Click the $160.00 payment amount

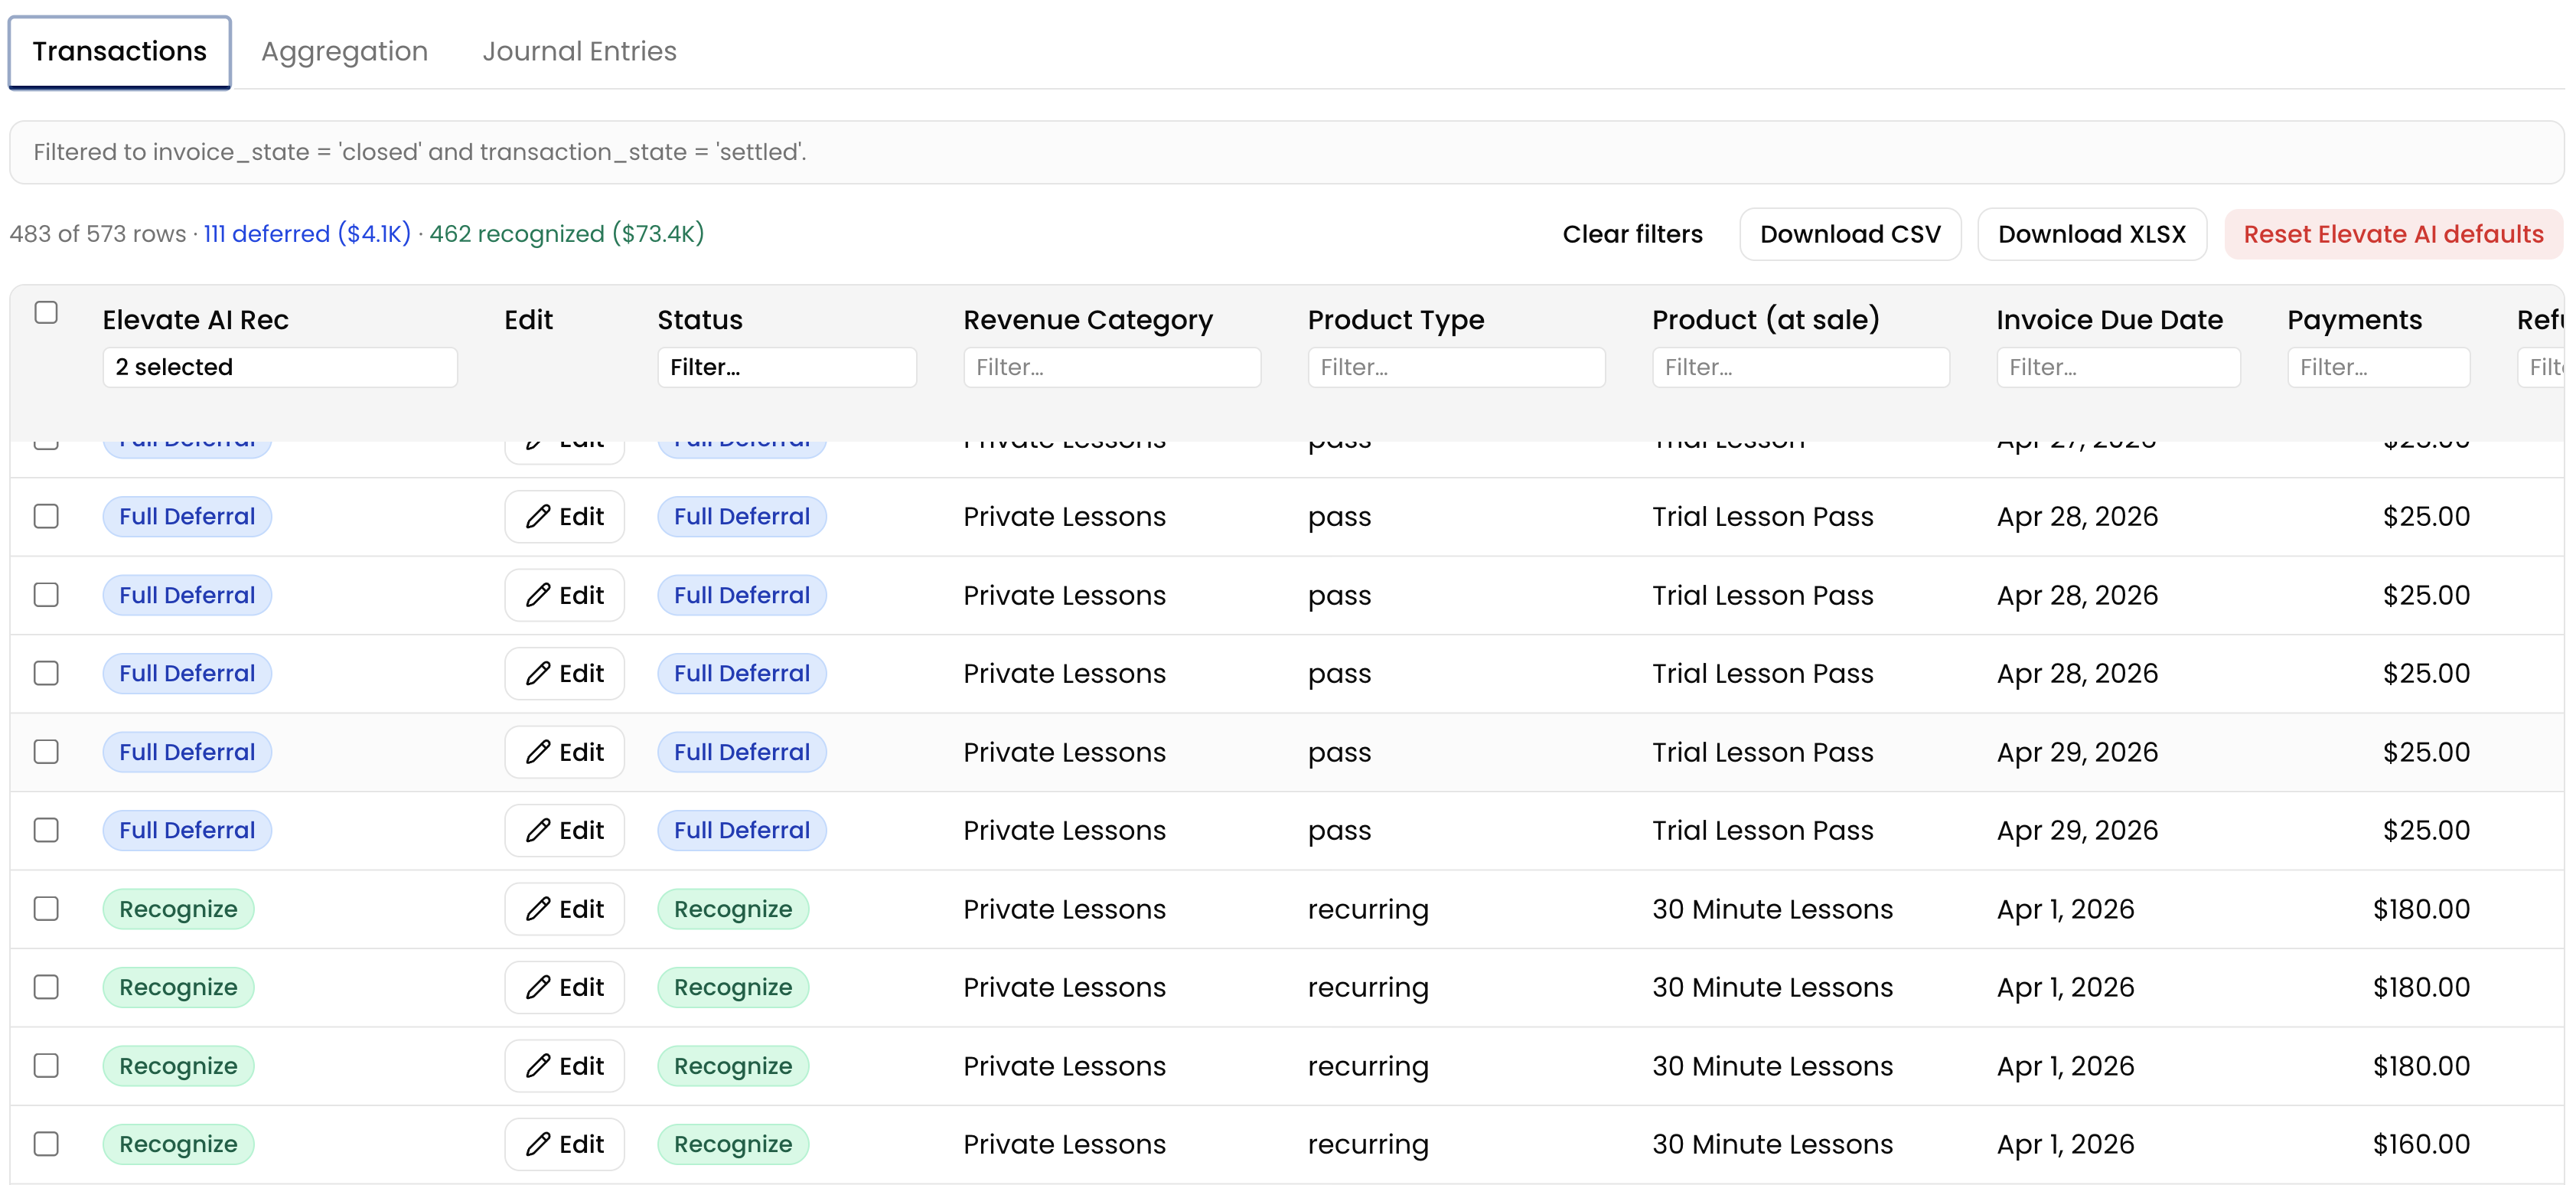pyautogui.click(x=2421, y=1144)
